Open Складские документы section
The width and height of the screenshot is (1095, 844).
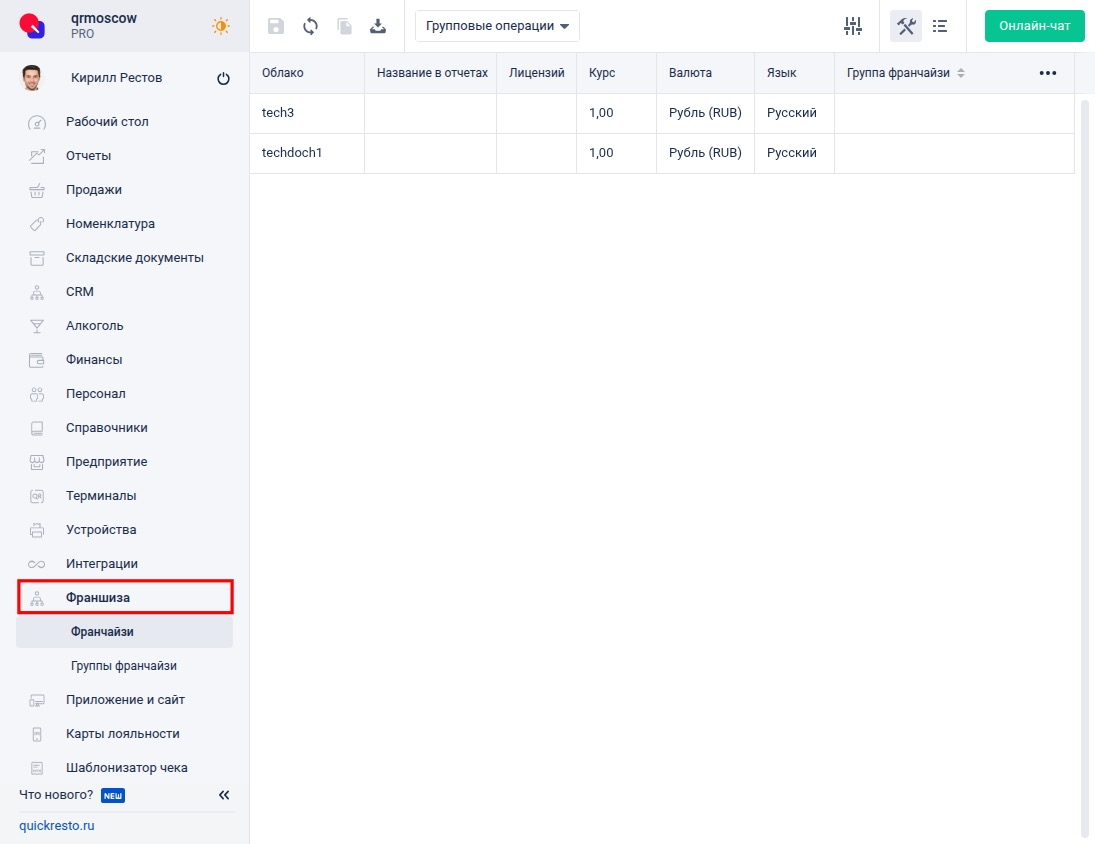click(x=124, y=258)
